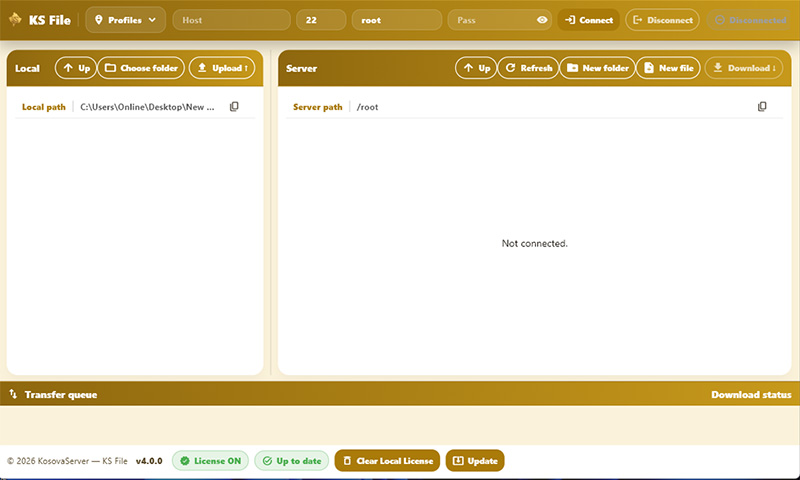Go Up in the Local panel
Screen dimensions: 800x480
click(x=76, y=68)
